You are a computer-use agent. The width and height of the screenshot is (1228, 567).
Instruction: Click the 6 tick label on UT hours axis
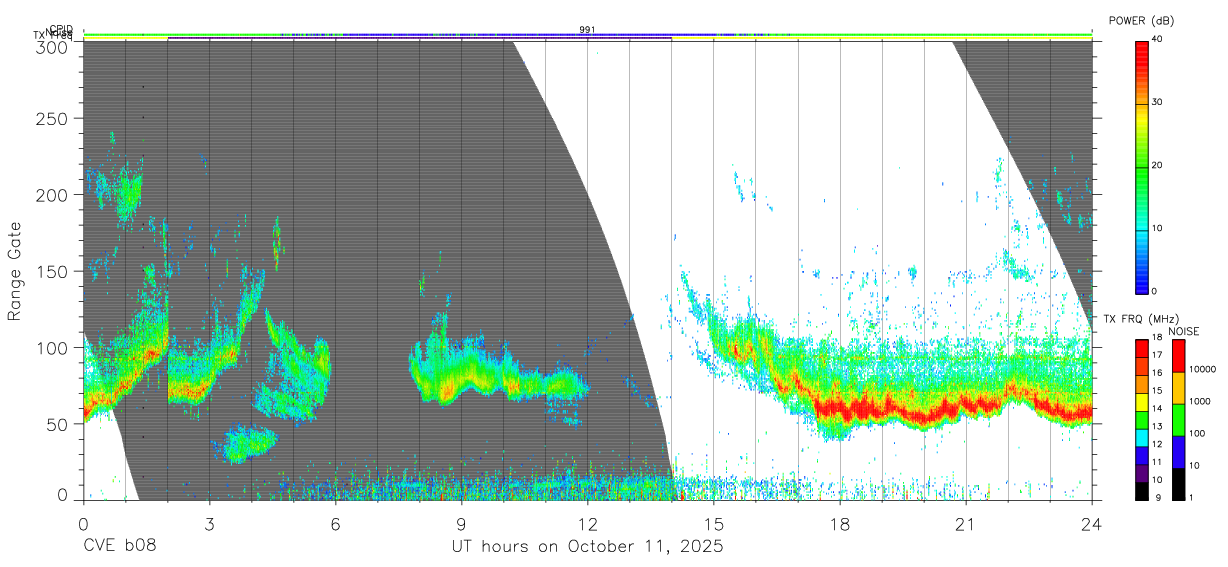pos(335,523)
